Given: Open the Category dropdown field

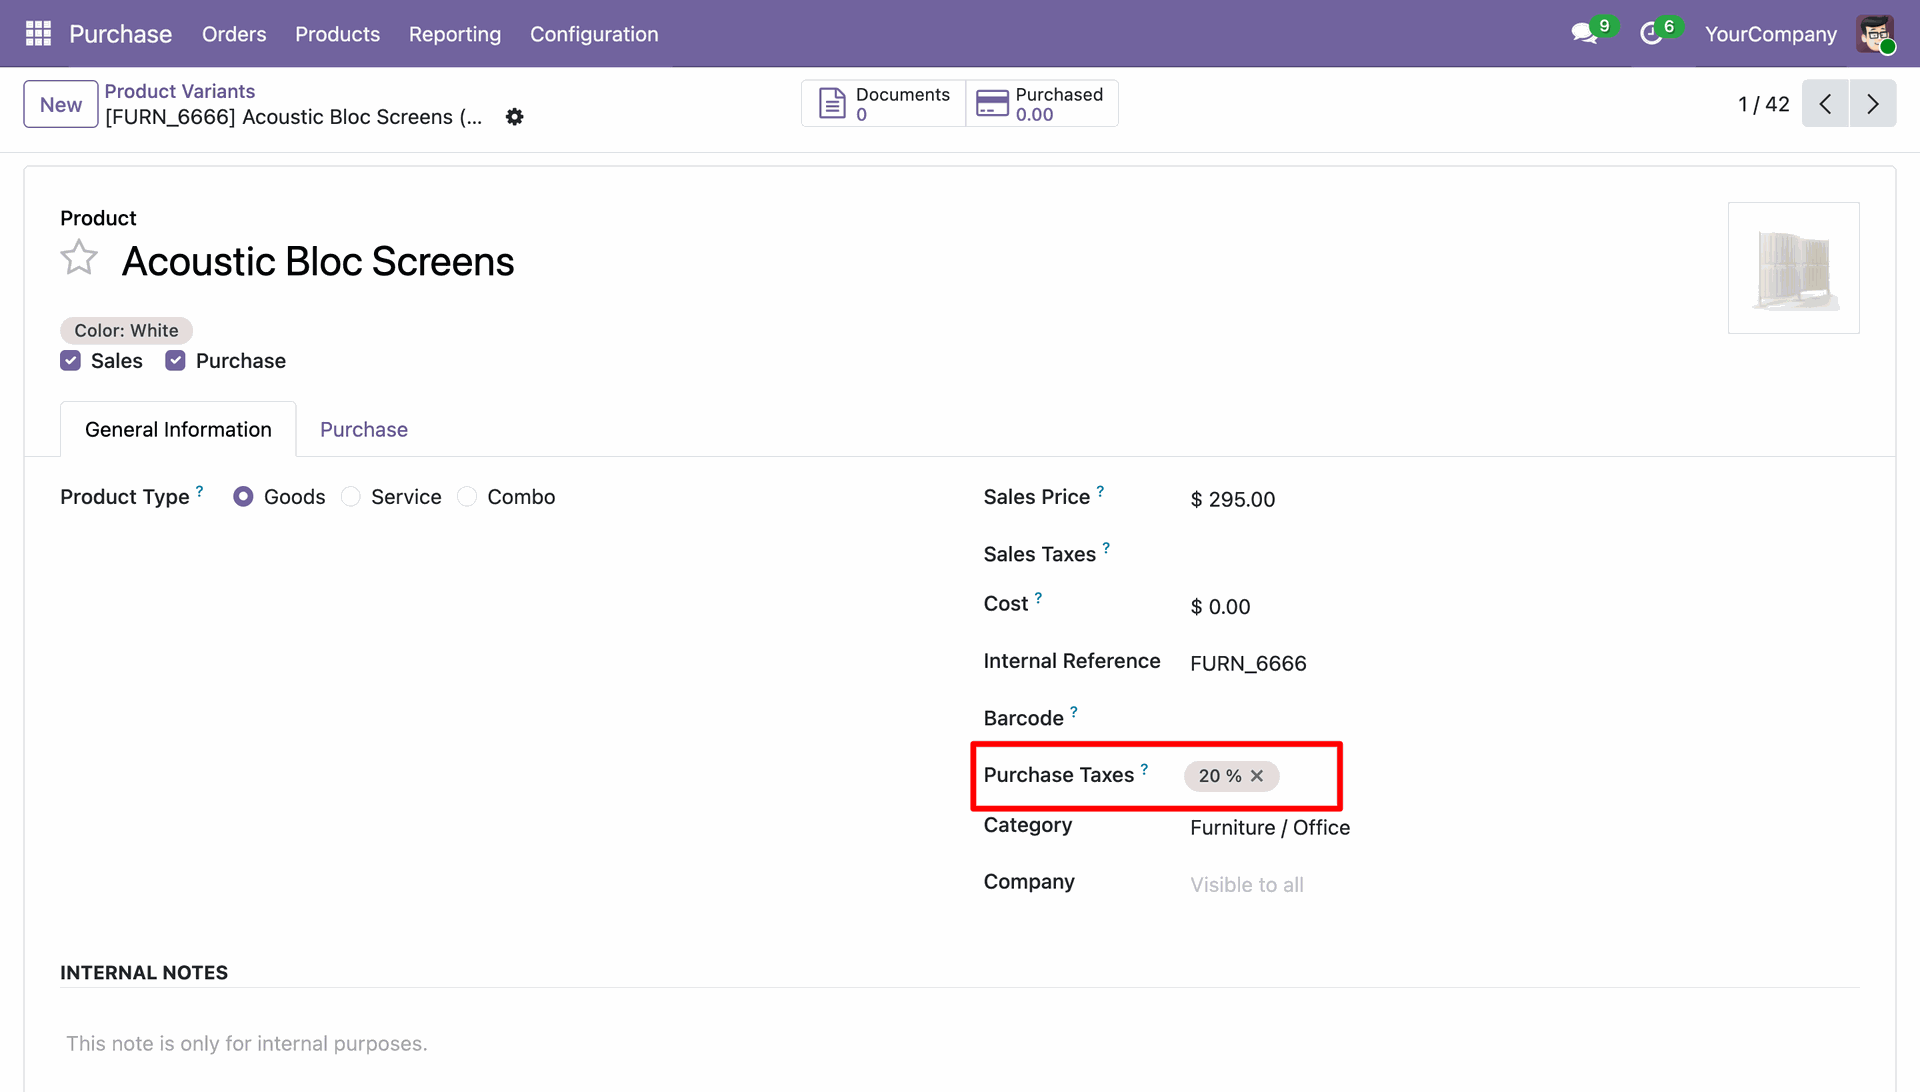Looking at the screenshot, I should click(x=1269, y=828).
